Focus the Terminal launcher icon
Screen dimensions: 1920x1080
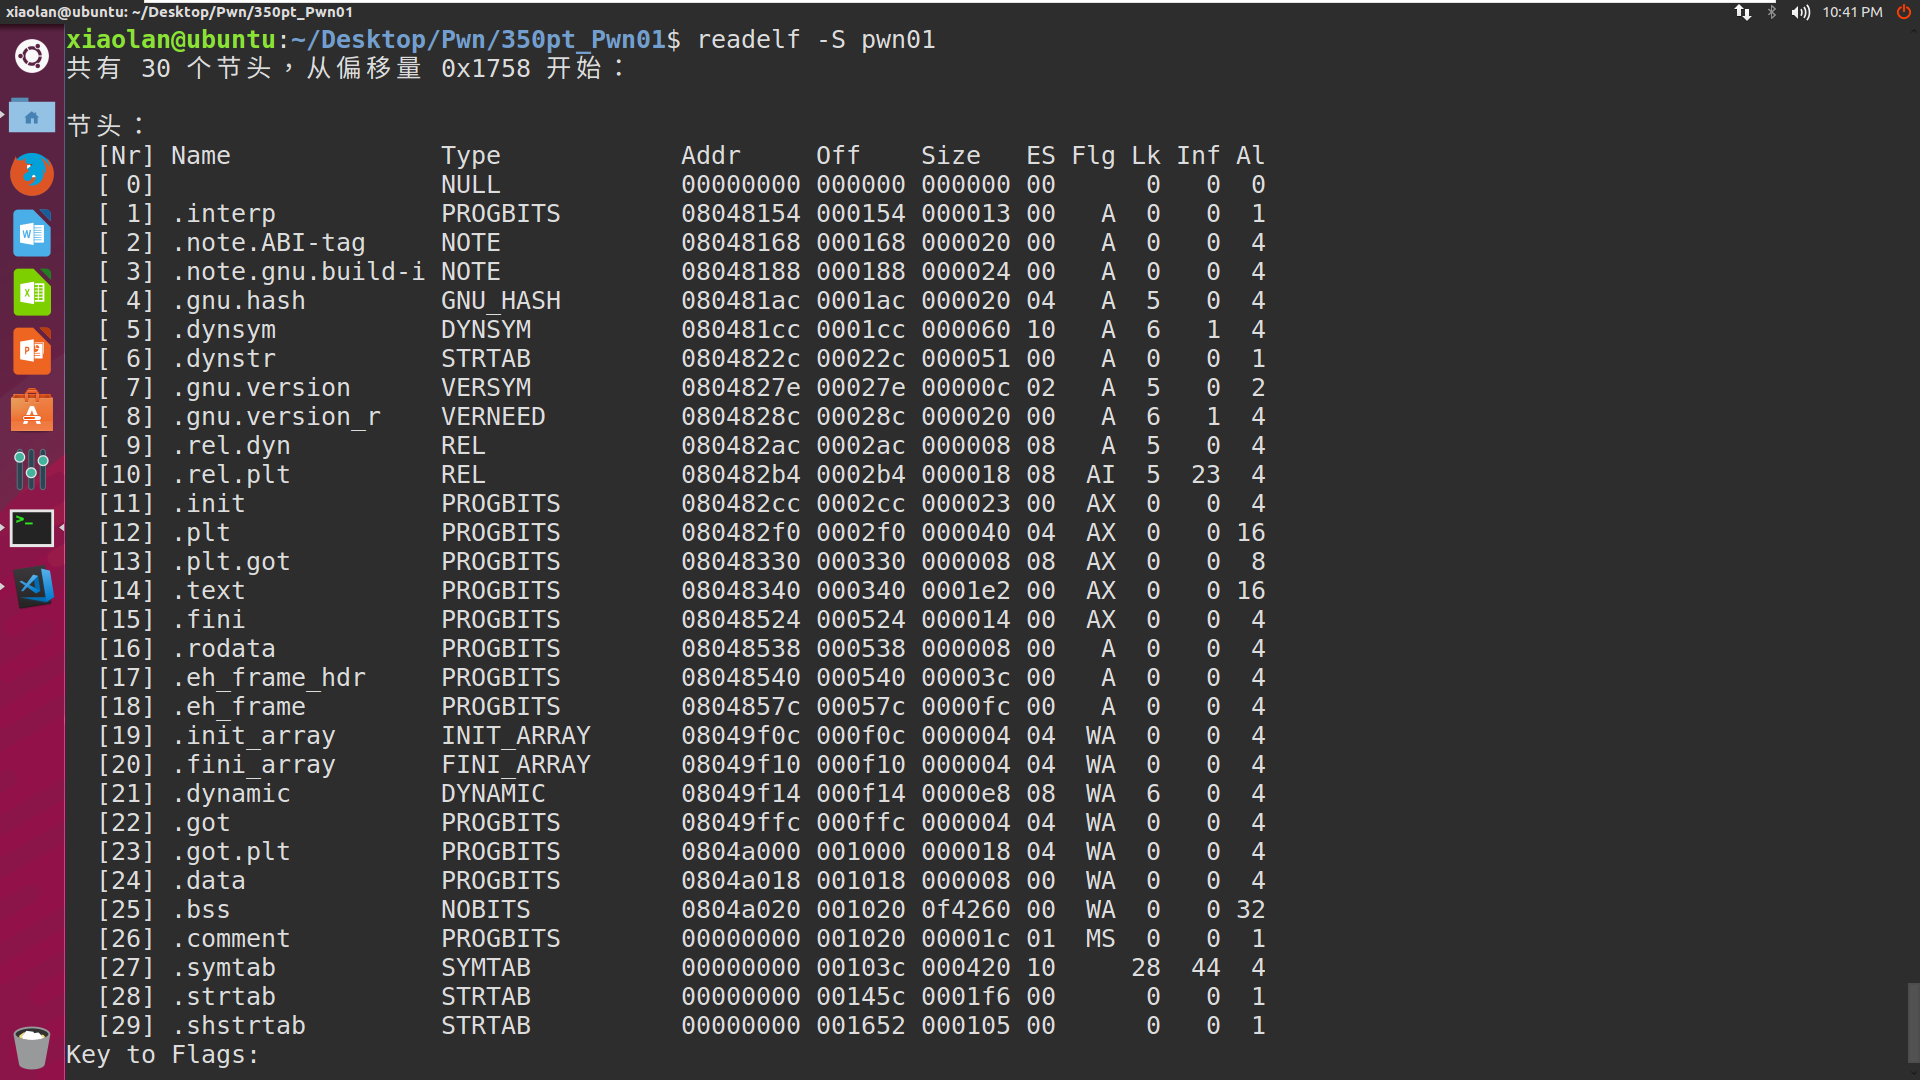click(x=32, y=528)
